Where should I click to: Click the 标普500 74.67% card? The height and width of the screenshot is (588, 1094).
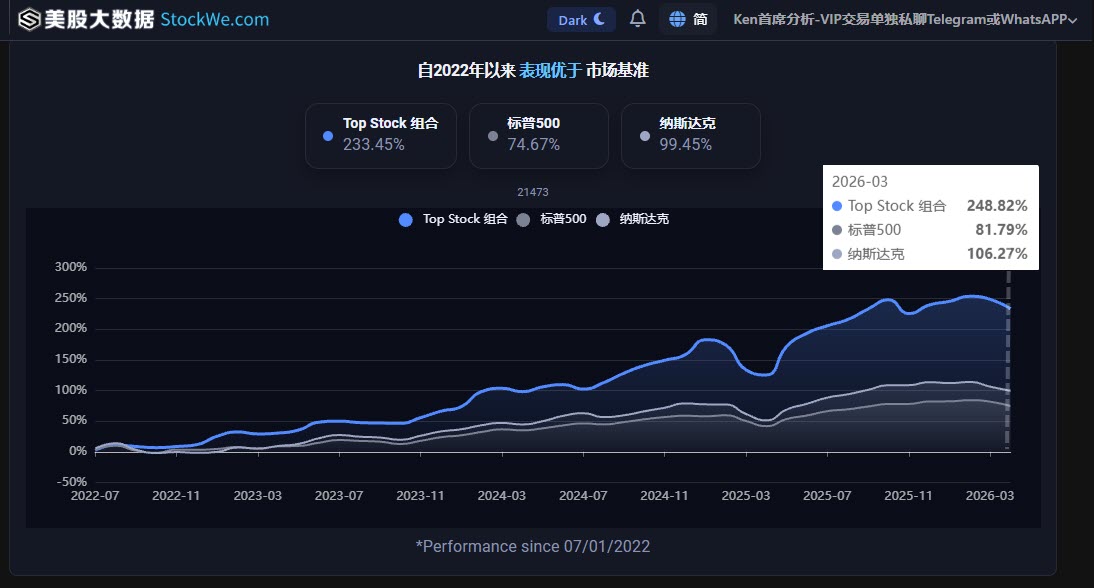click(541, 135)
